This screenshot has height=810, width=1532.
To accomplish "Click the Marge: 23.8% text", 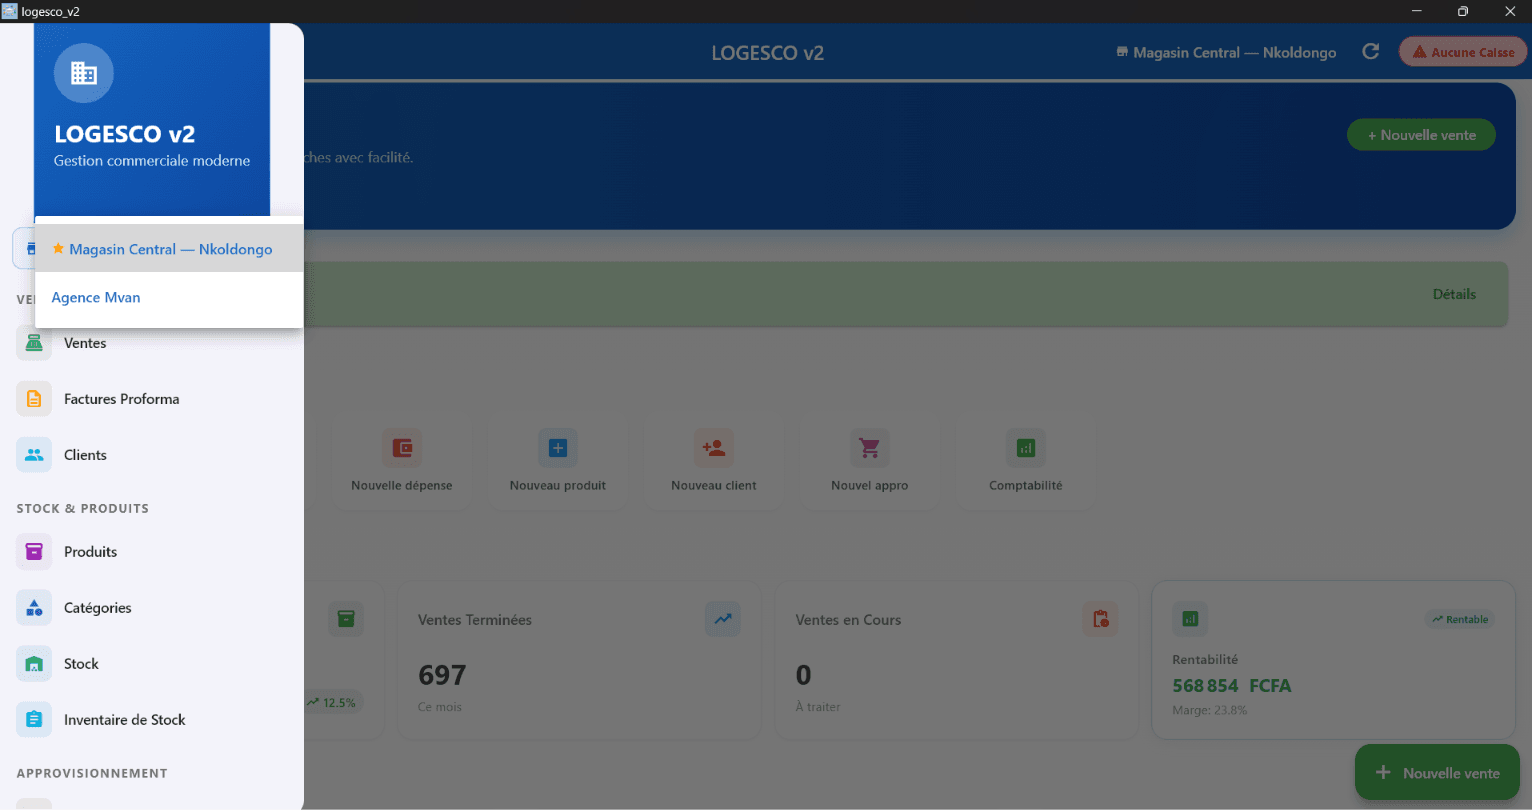I will click(x=1209, y=710).
